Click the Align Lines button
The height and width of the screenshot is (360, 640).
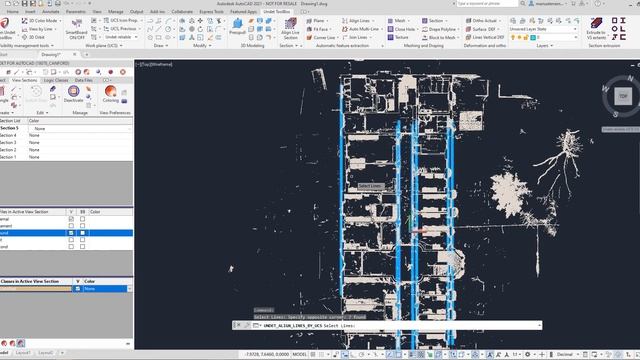click(x=356, y=20)
